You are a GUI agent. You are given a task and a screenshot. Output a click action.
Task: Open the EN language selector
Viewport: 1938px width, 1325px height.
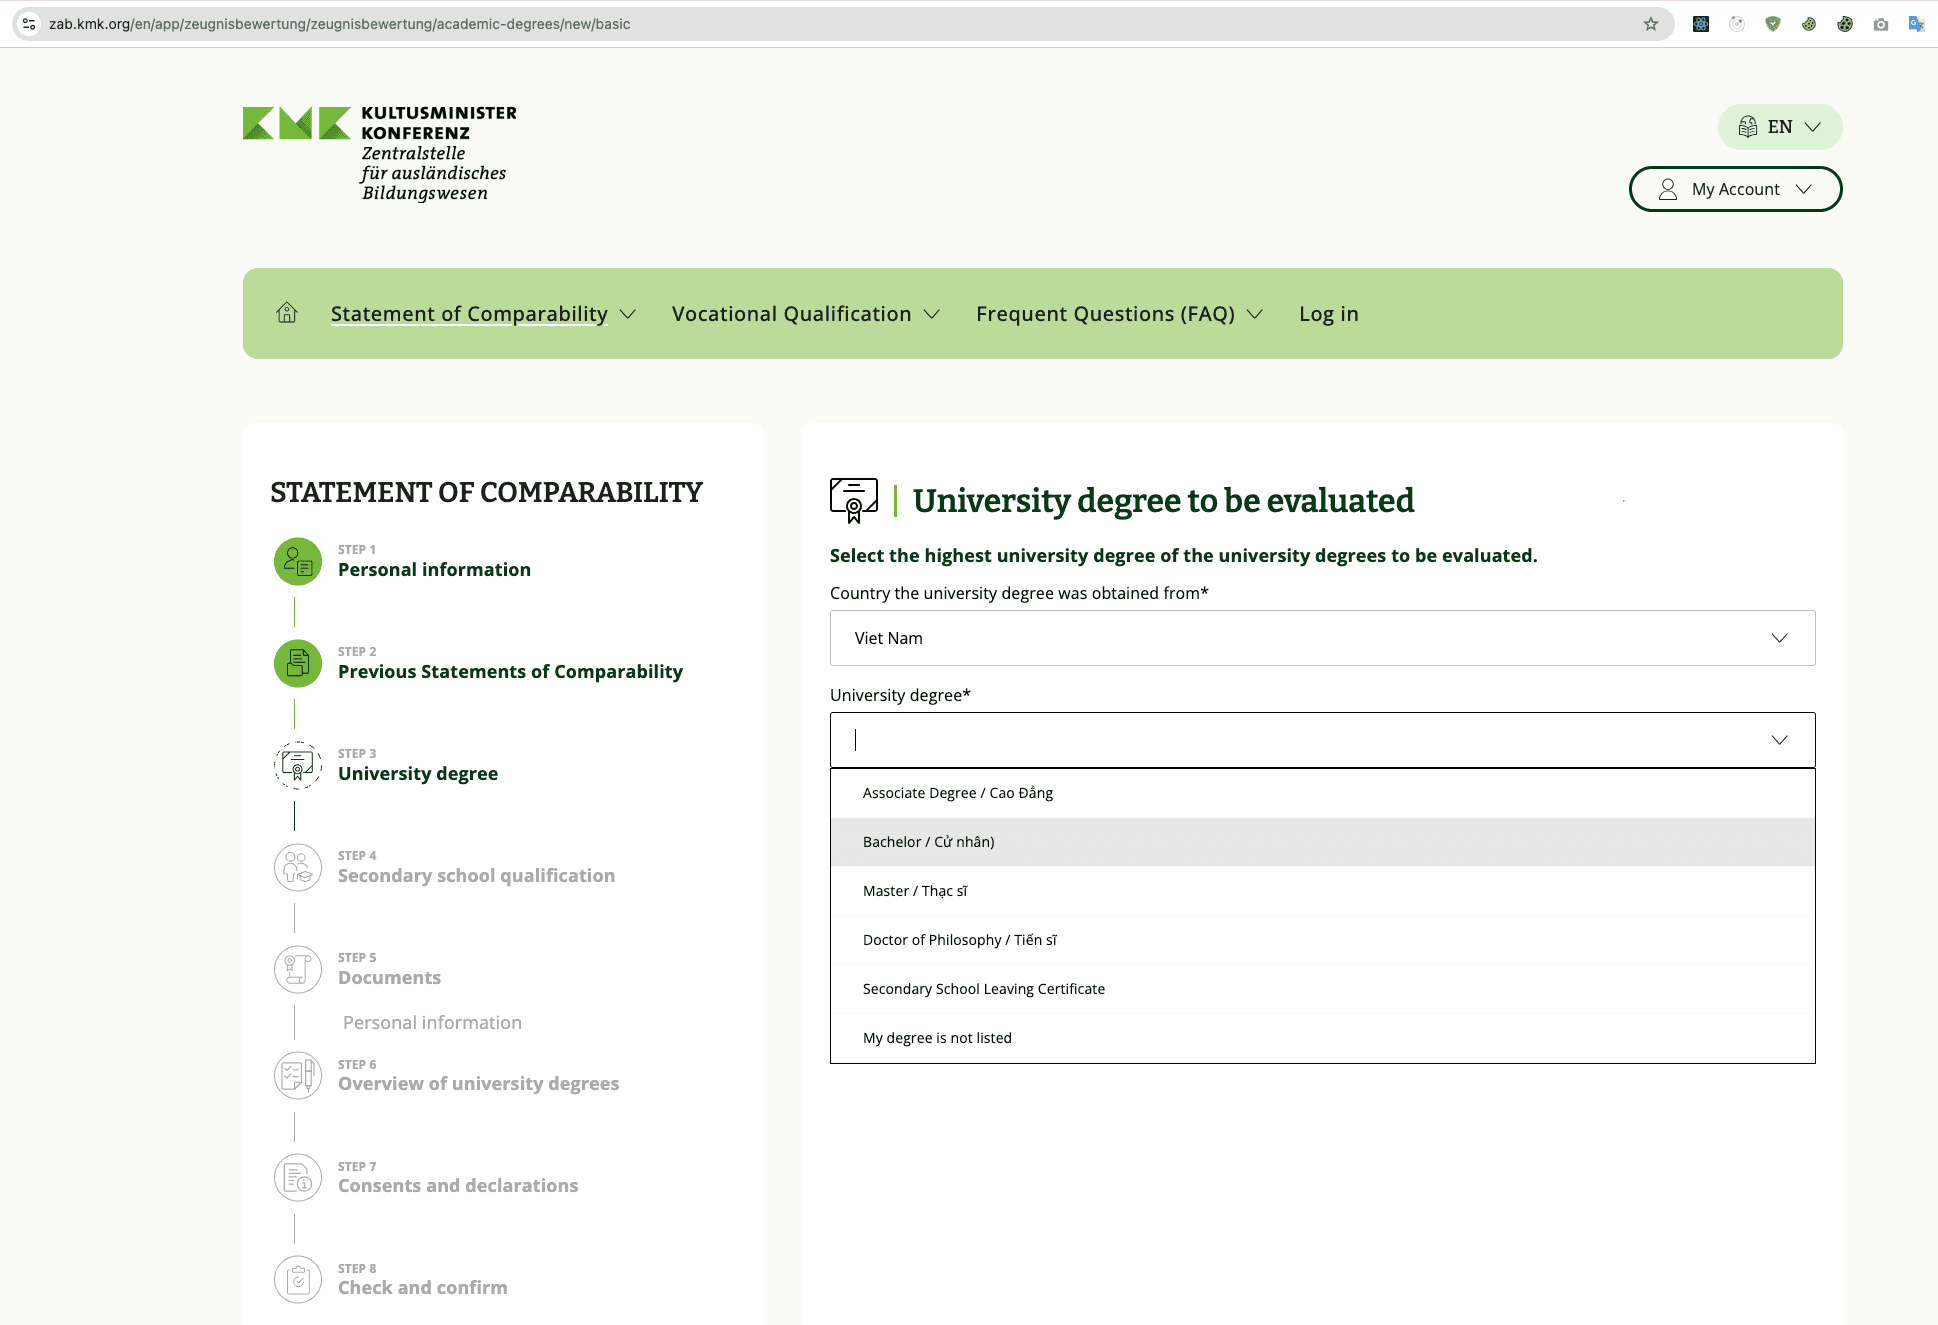click(x=1780, y=127)
